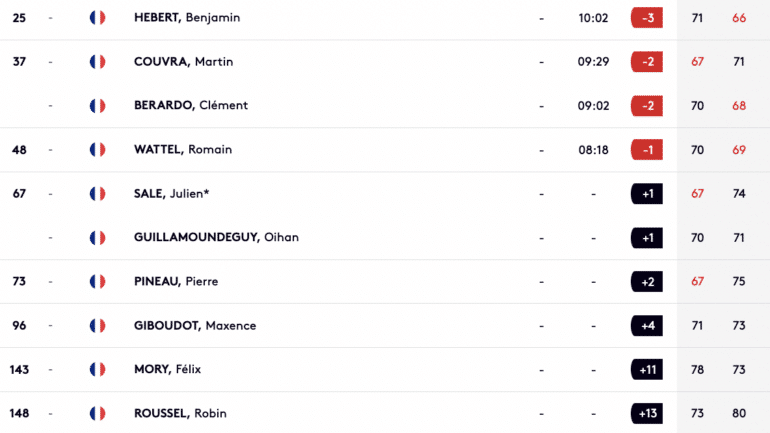Click the French flag by SALE, Julien
The height and width of the screenshot is (433, 770).
tap(97, 194)
